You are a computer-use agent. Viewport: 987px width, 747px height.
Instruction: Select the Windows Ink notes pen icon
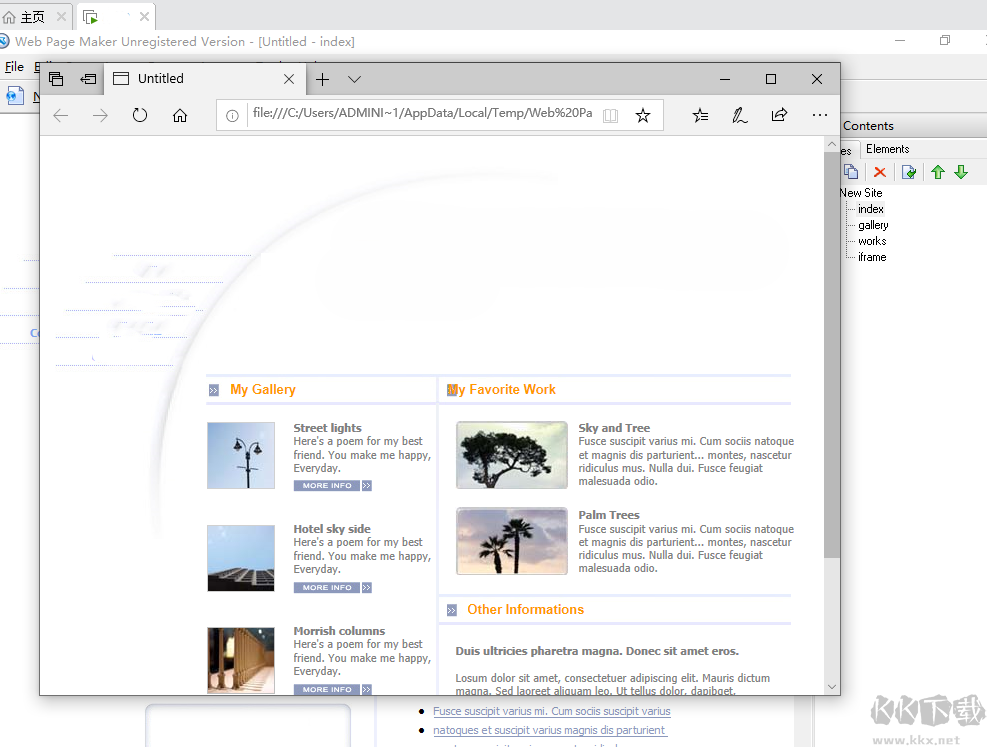[x=739, y=115]
